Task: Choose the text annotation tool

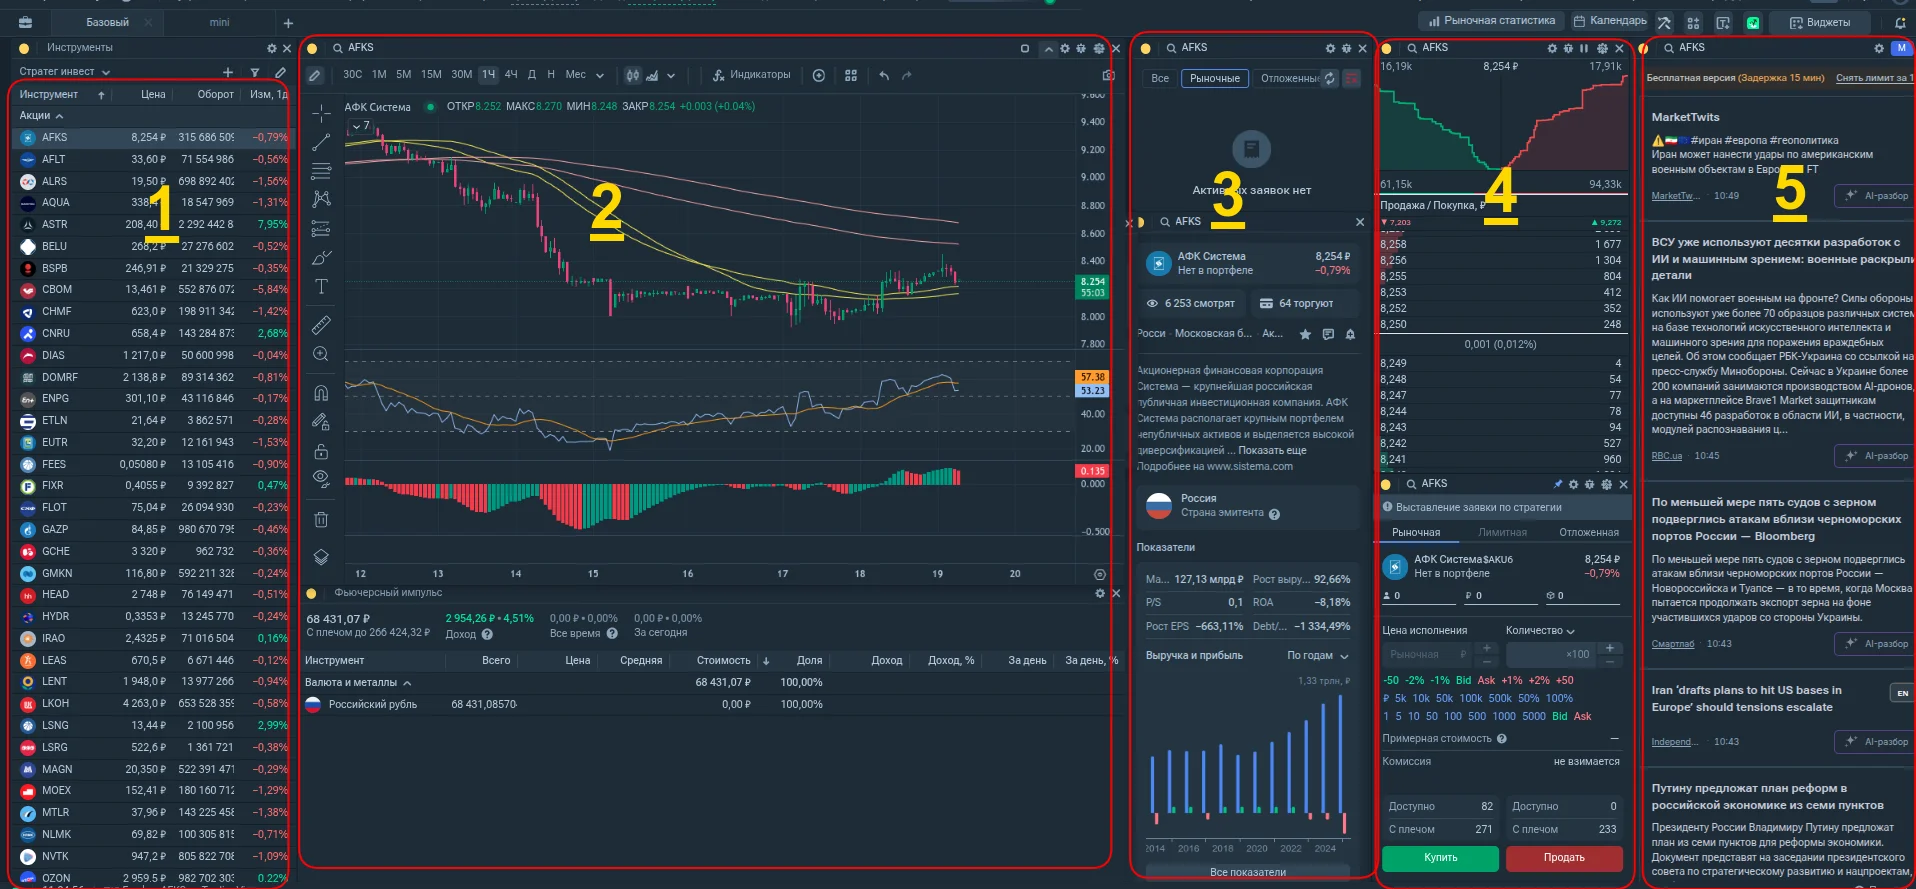Action: coord(321,287)
